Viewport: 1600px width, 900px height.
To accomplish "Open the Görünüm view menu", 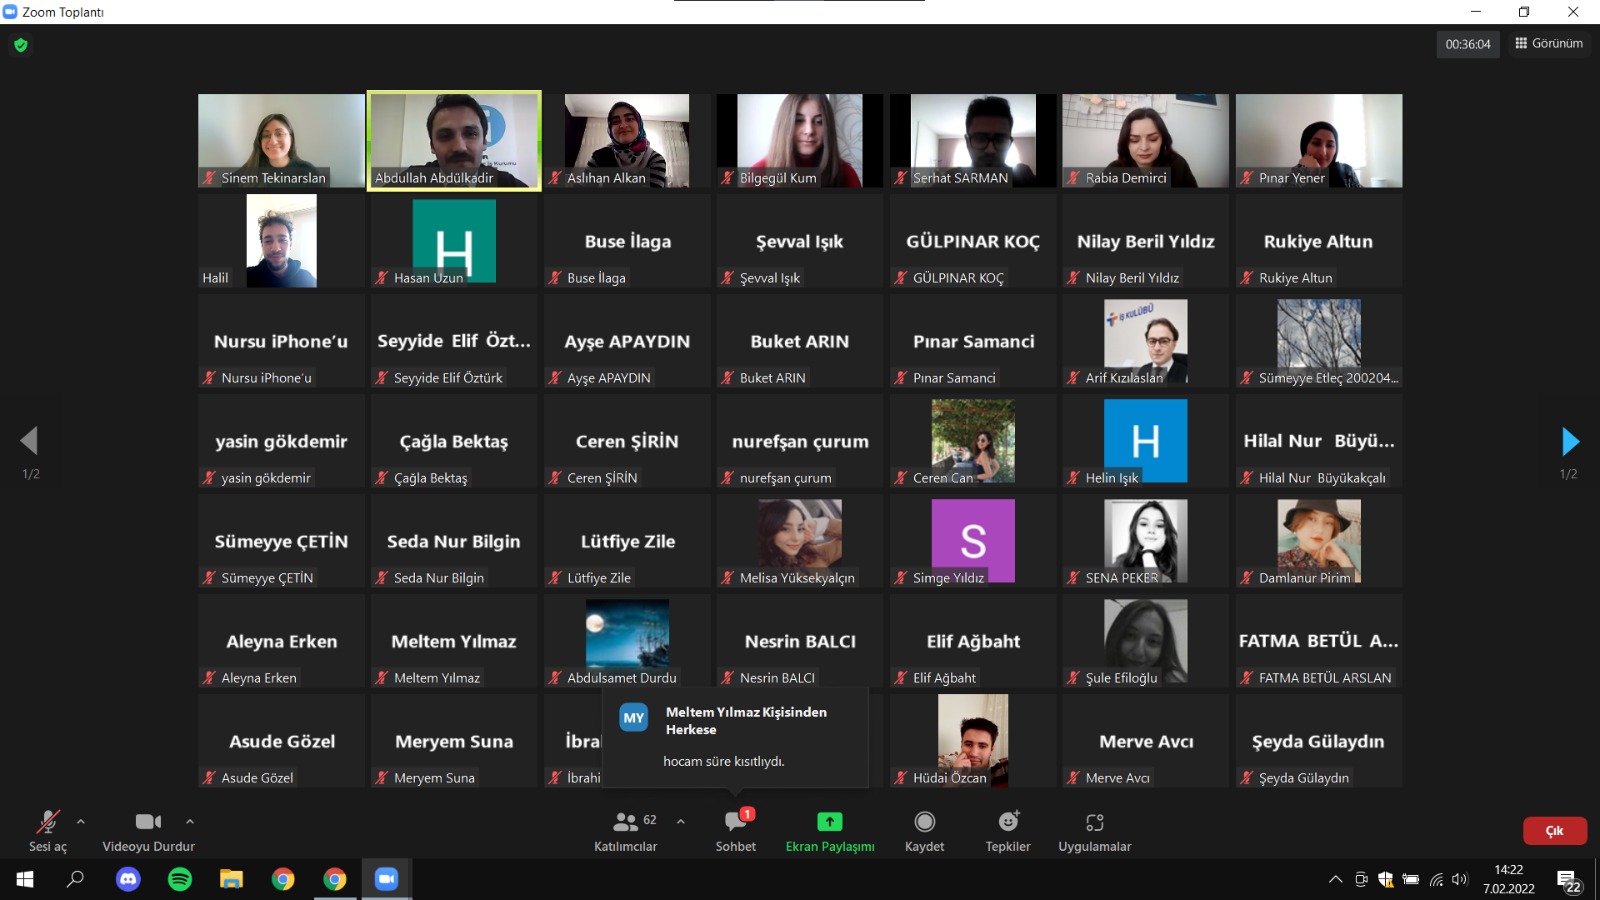I will coord(1549,44).
